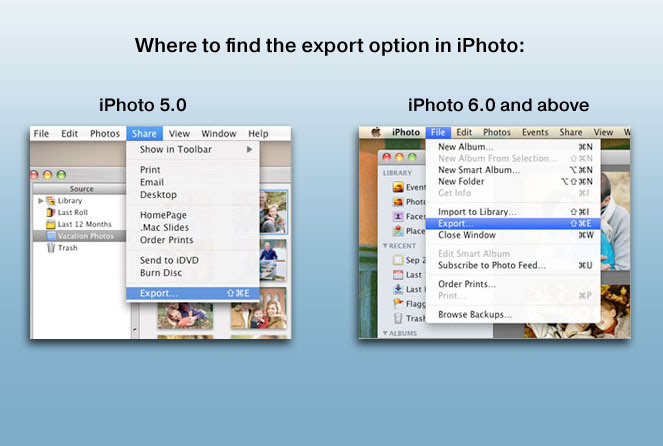Screen dimensions: 663x446
Task: Choose Close Window in File menu
Action: tap(513, 235)
